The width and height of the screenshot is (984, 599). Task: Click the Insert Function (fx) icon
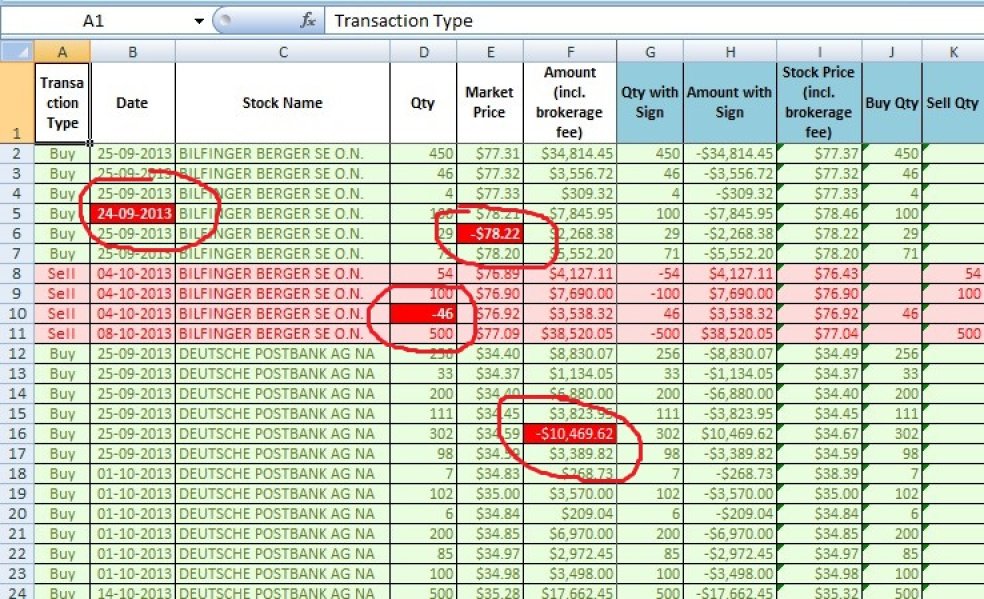(x=307, y=20)
